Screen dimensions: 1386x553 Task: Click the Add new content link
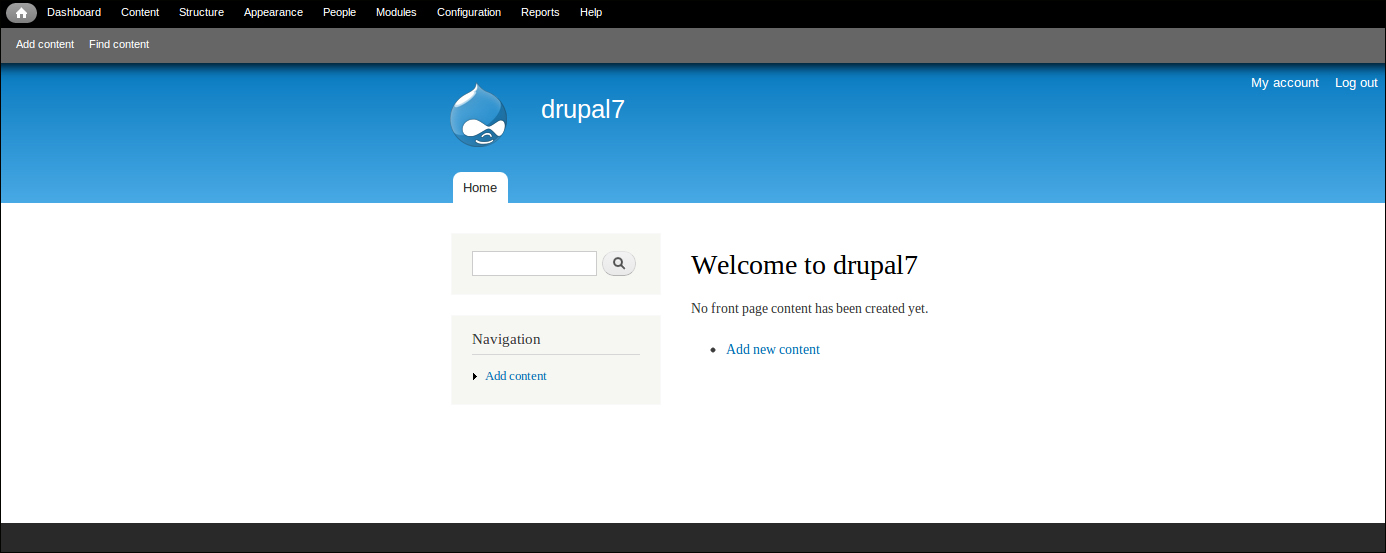[773, 349]
